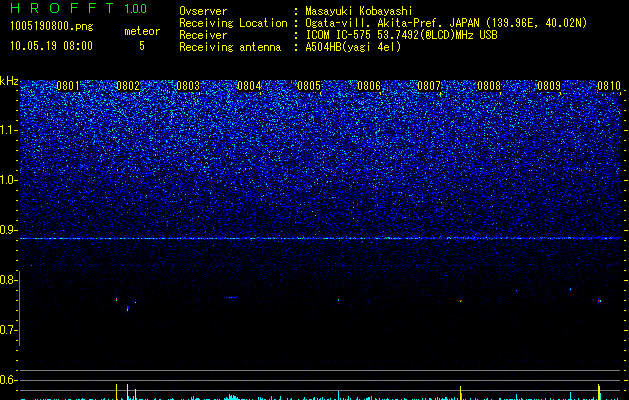Click the small meteor echo dot below 0805
Screen dimensions: 629x400
[339, 300]
